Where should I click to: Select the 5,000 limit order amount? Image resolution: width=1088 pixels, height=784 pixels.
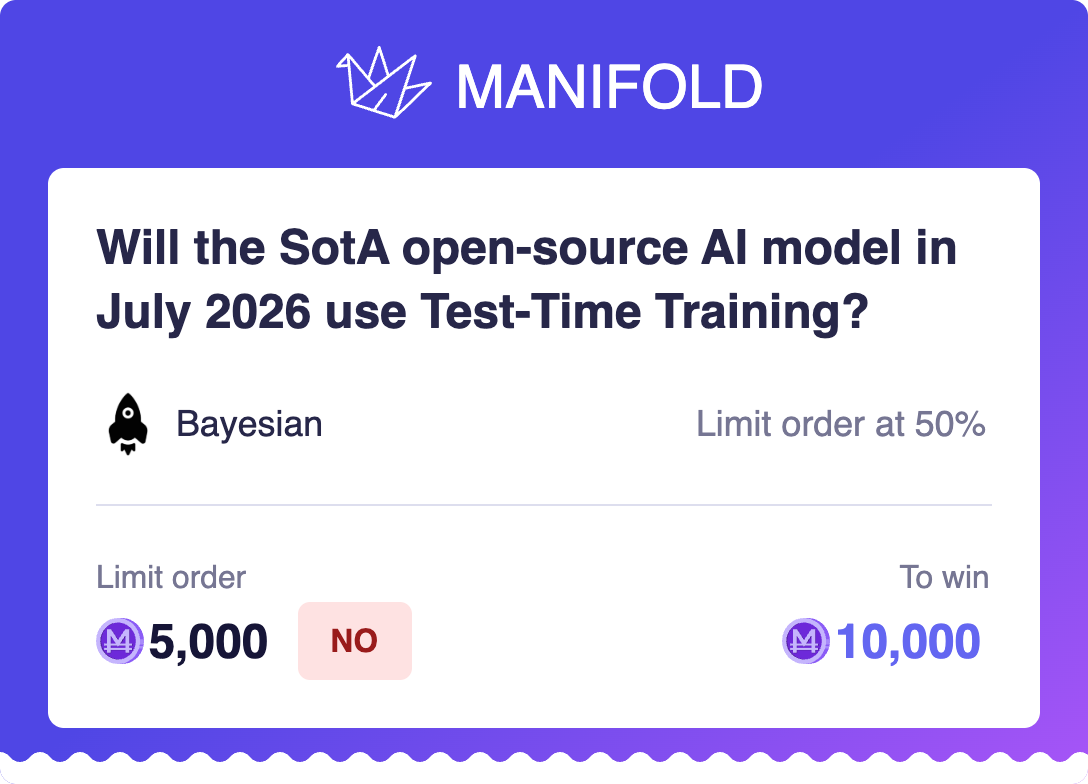(x=208, y=641)
